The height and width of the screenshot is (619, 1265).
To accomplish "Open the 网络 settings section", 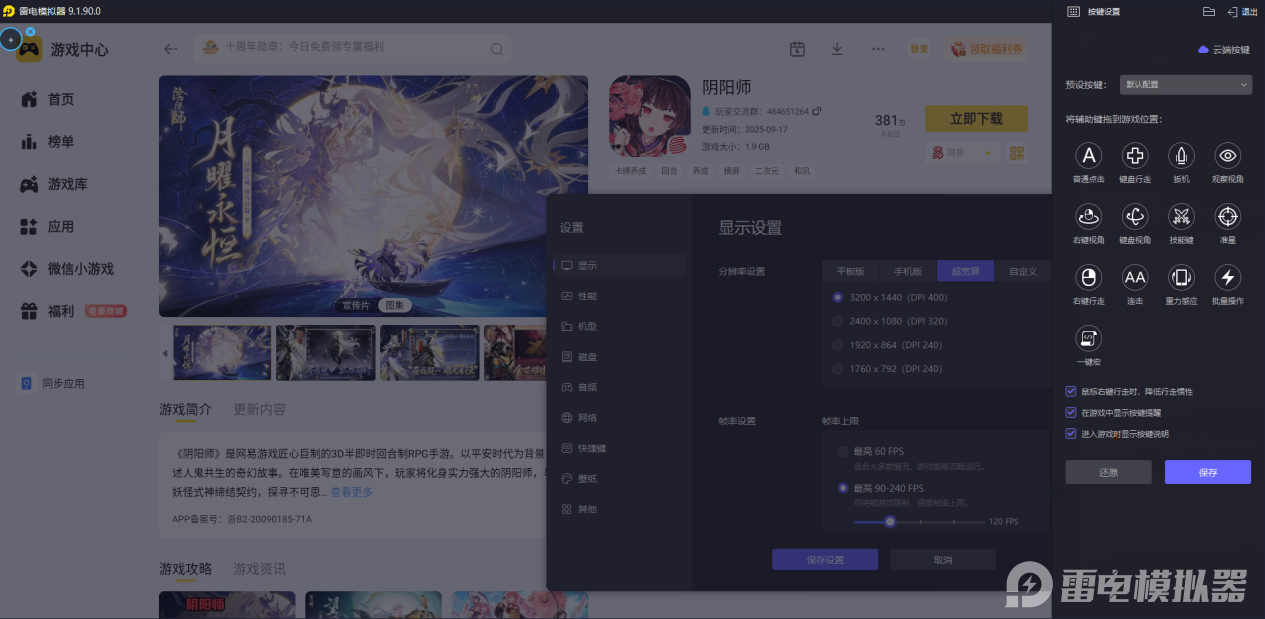I will (x=620, y=417).
